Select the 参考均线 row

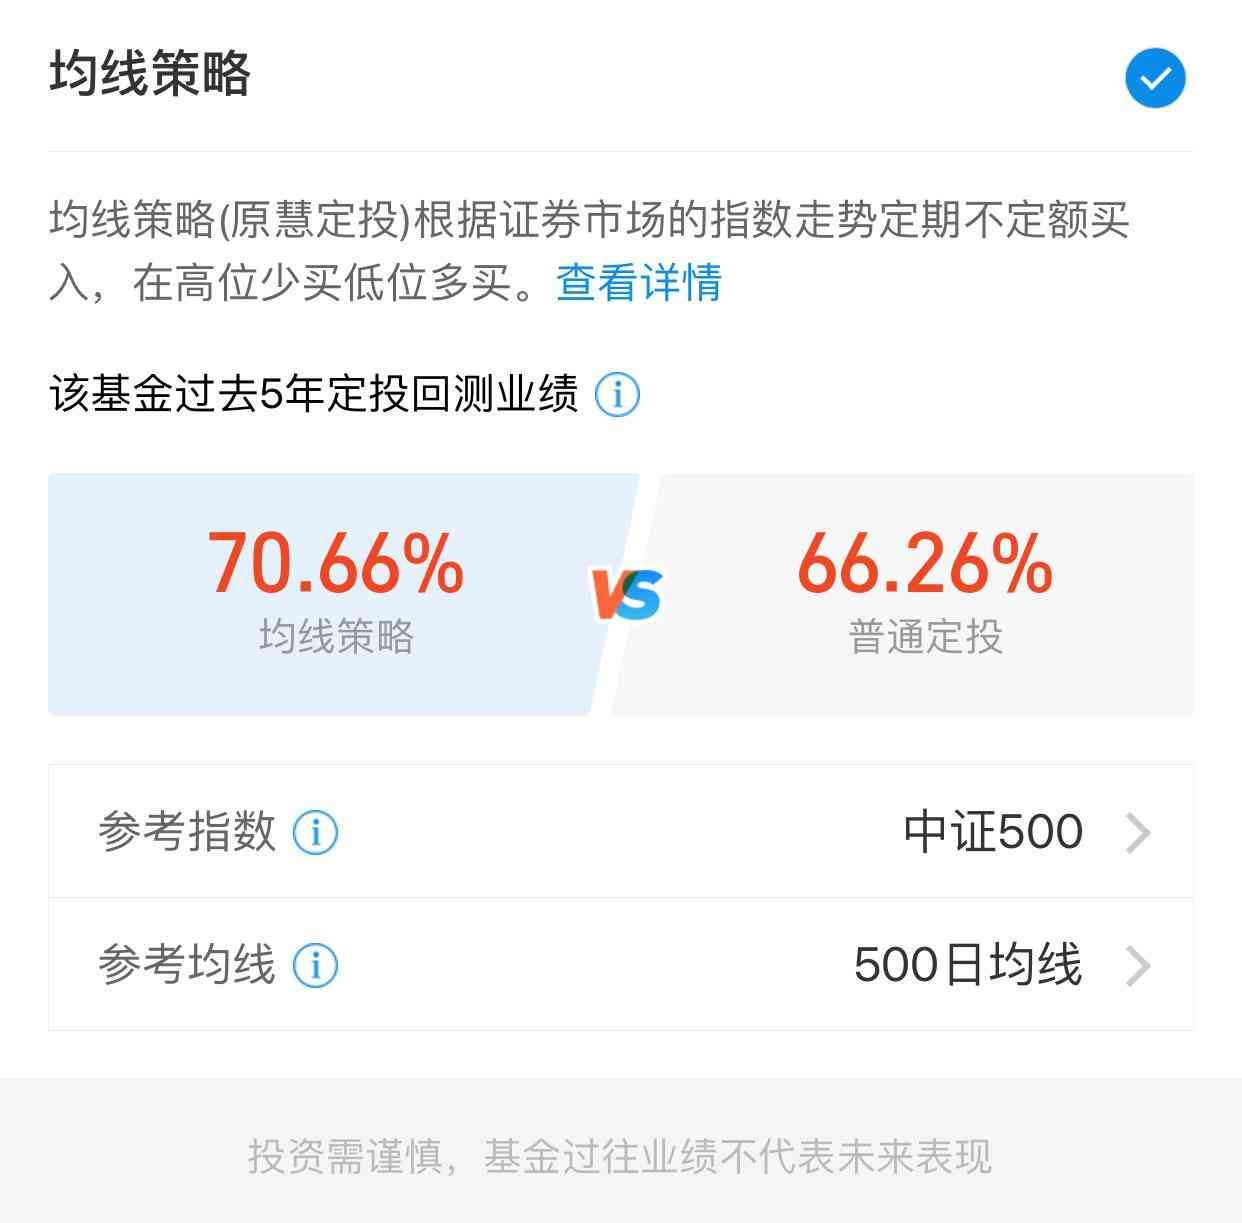(x=620, y=965)
